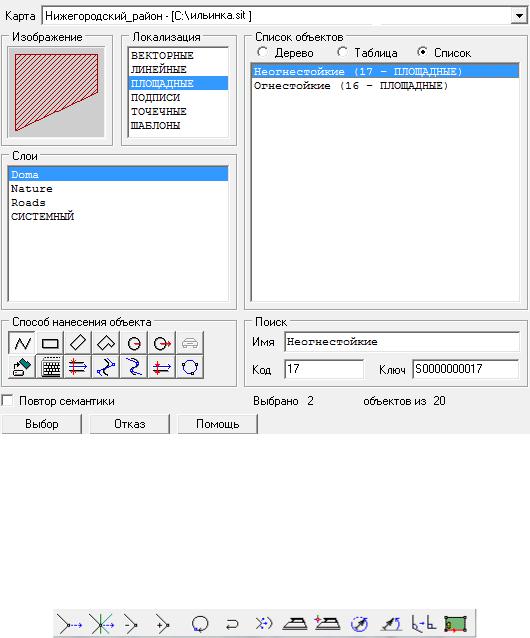Enable the Повтор семантики checkbox
Image resolution: width=530 pixels, height=638 pixels.
[7, 400]
